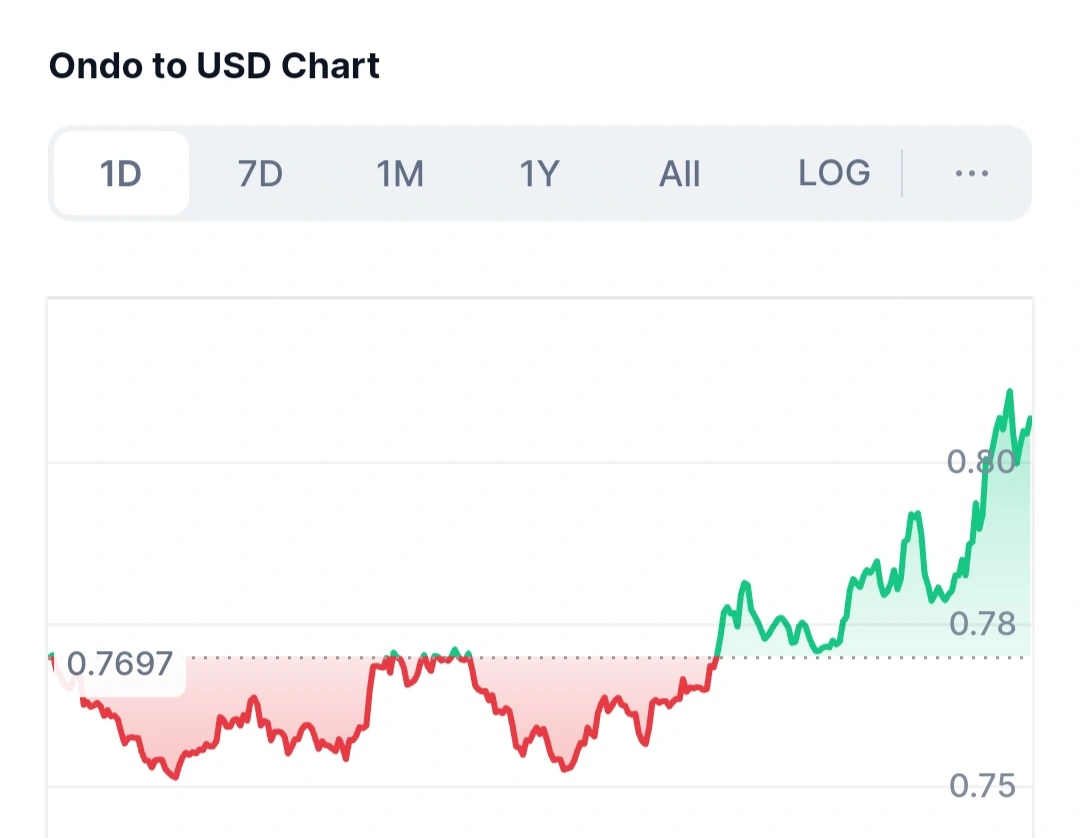Click the highest peak of the green line

(1009, 391)
